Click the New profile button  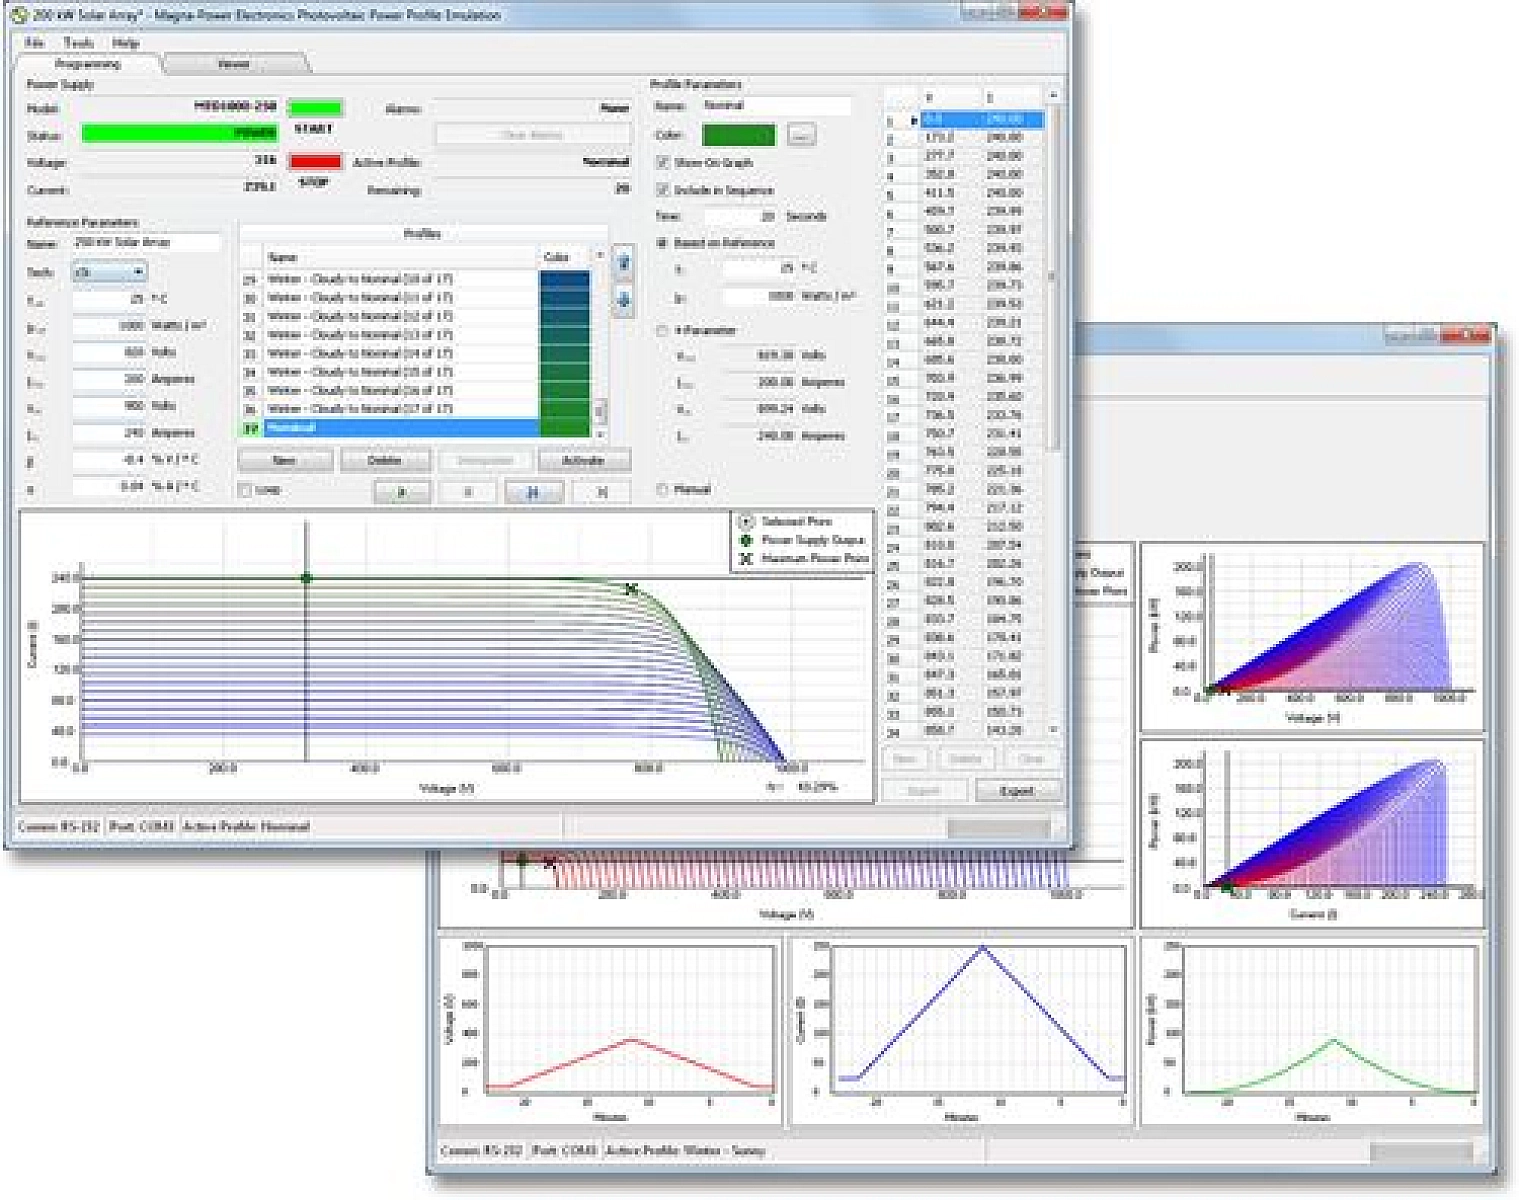click(x=285, y=460)
